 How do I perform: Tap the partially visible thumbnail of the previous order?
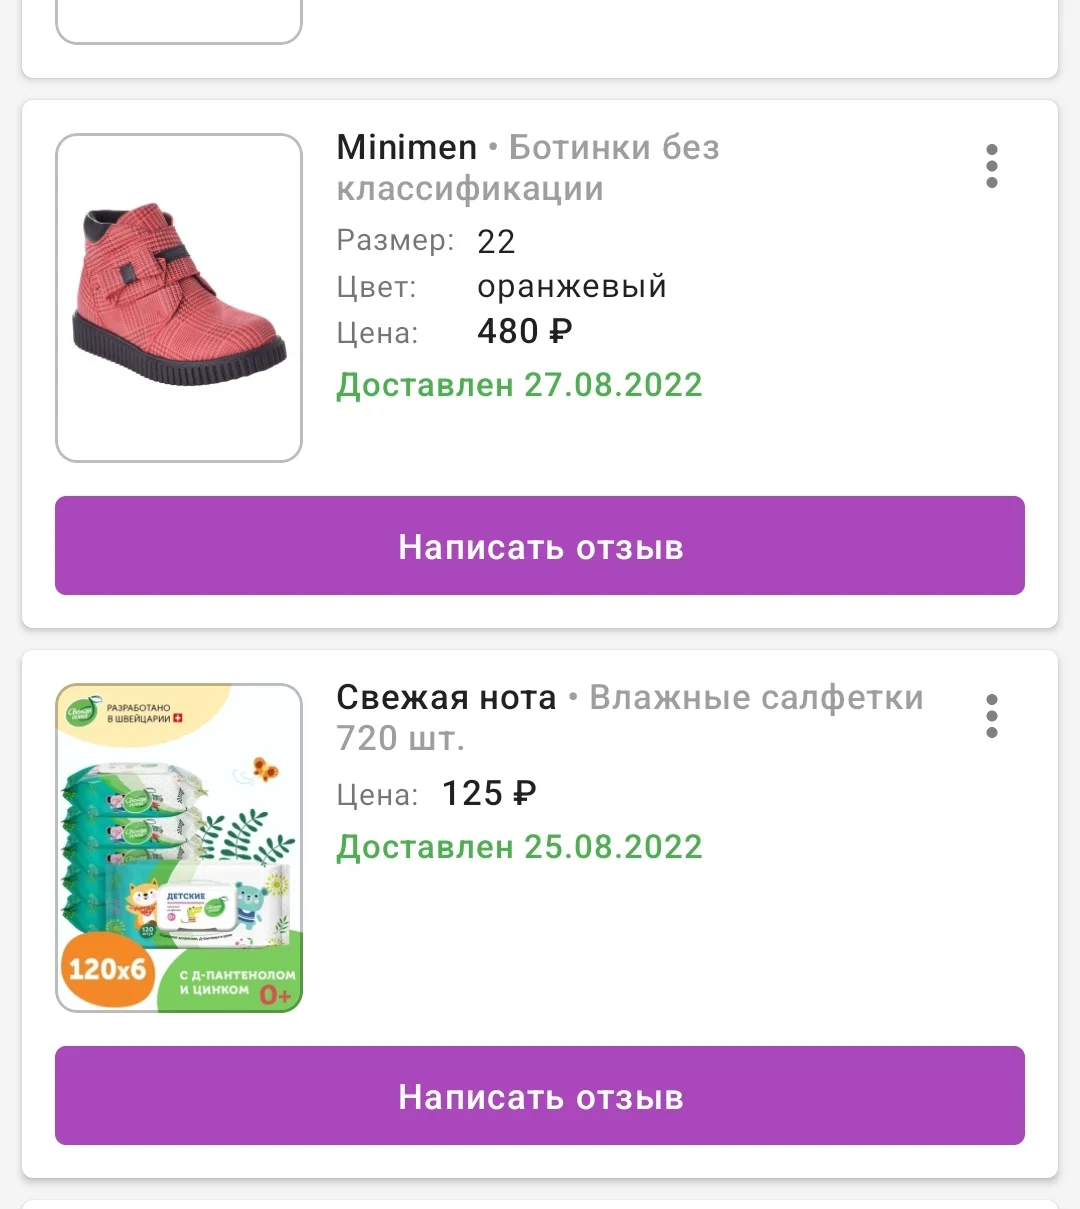pyautogui.click(x=179, y=20)
